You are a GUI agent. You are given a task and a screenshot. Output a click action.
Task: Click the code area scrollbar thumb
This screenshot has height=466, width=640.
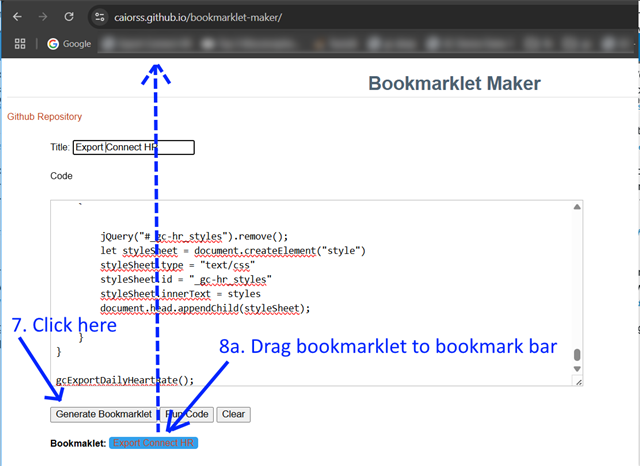577,355
